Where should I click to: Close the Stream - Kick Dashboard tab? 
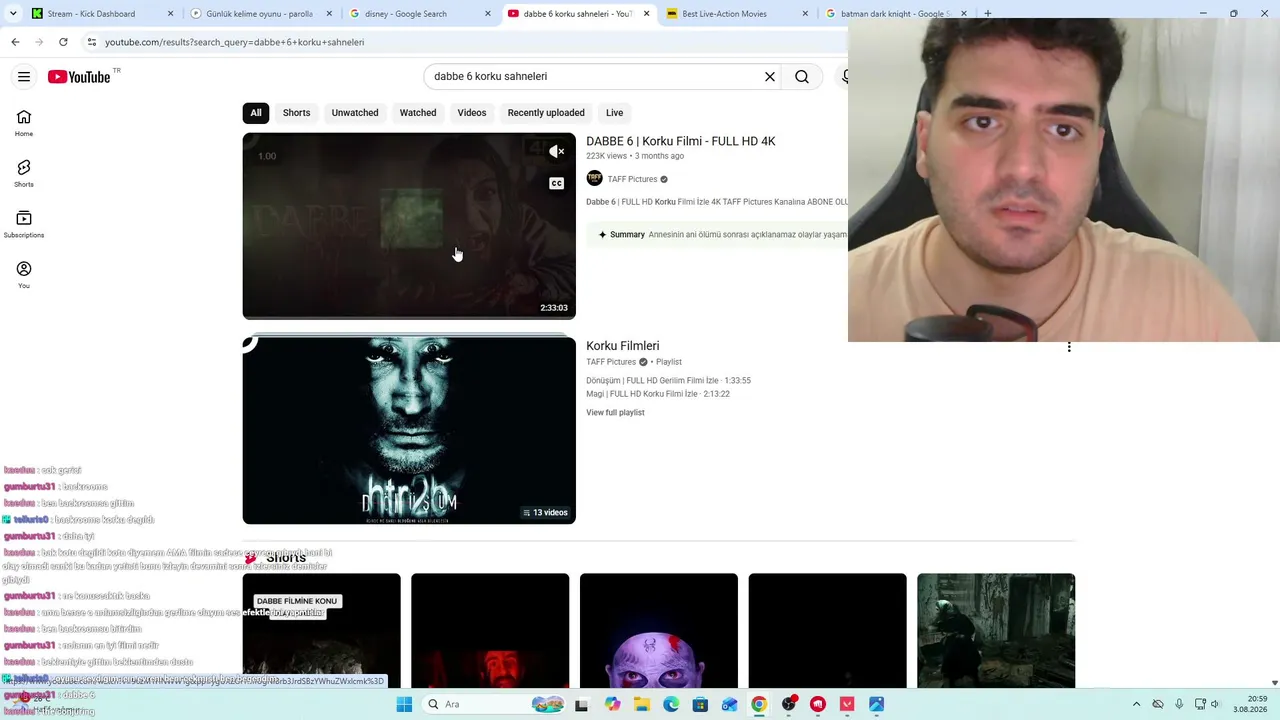click(170, 14)
